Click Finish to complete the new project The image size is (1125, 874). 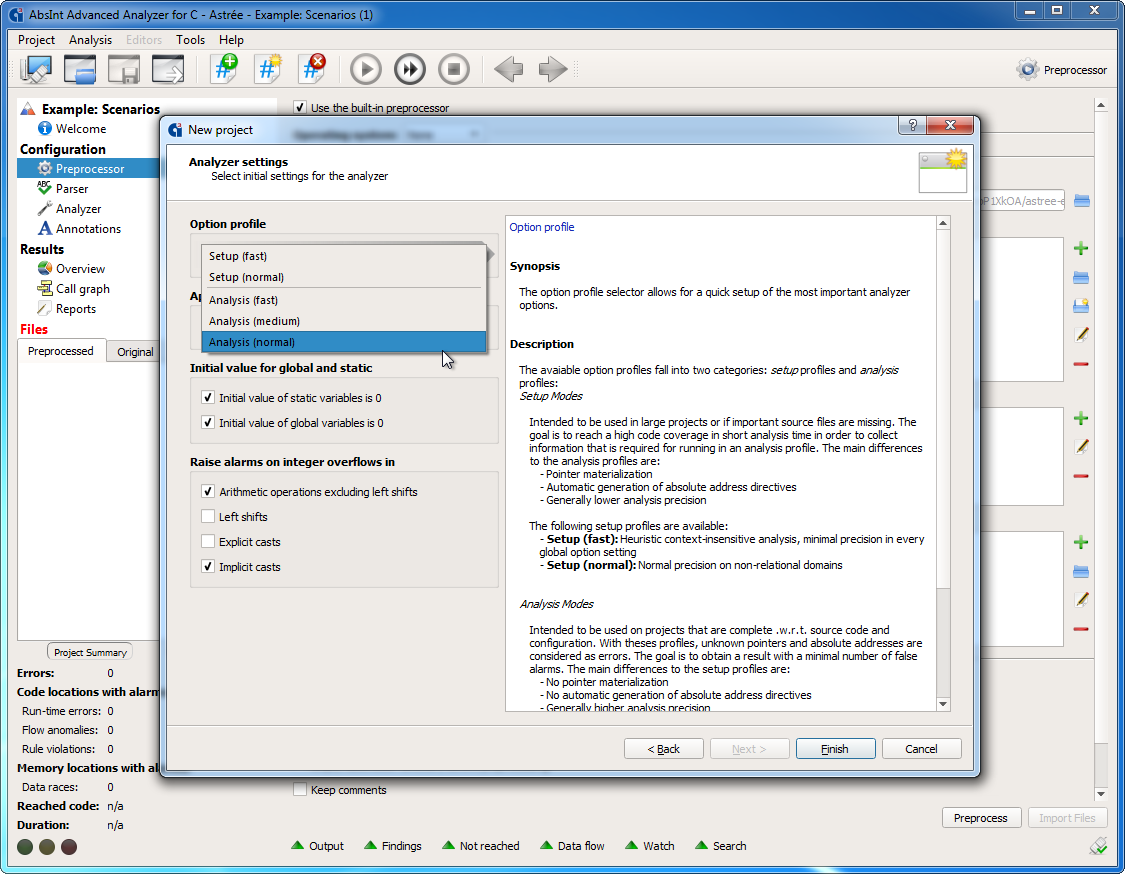click(835, 748)
